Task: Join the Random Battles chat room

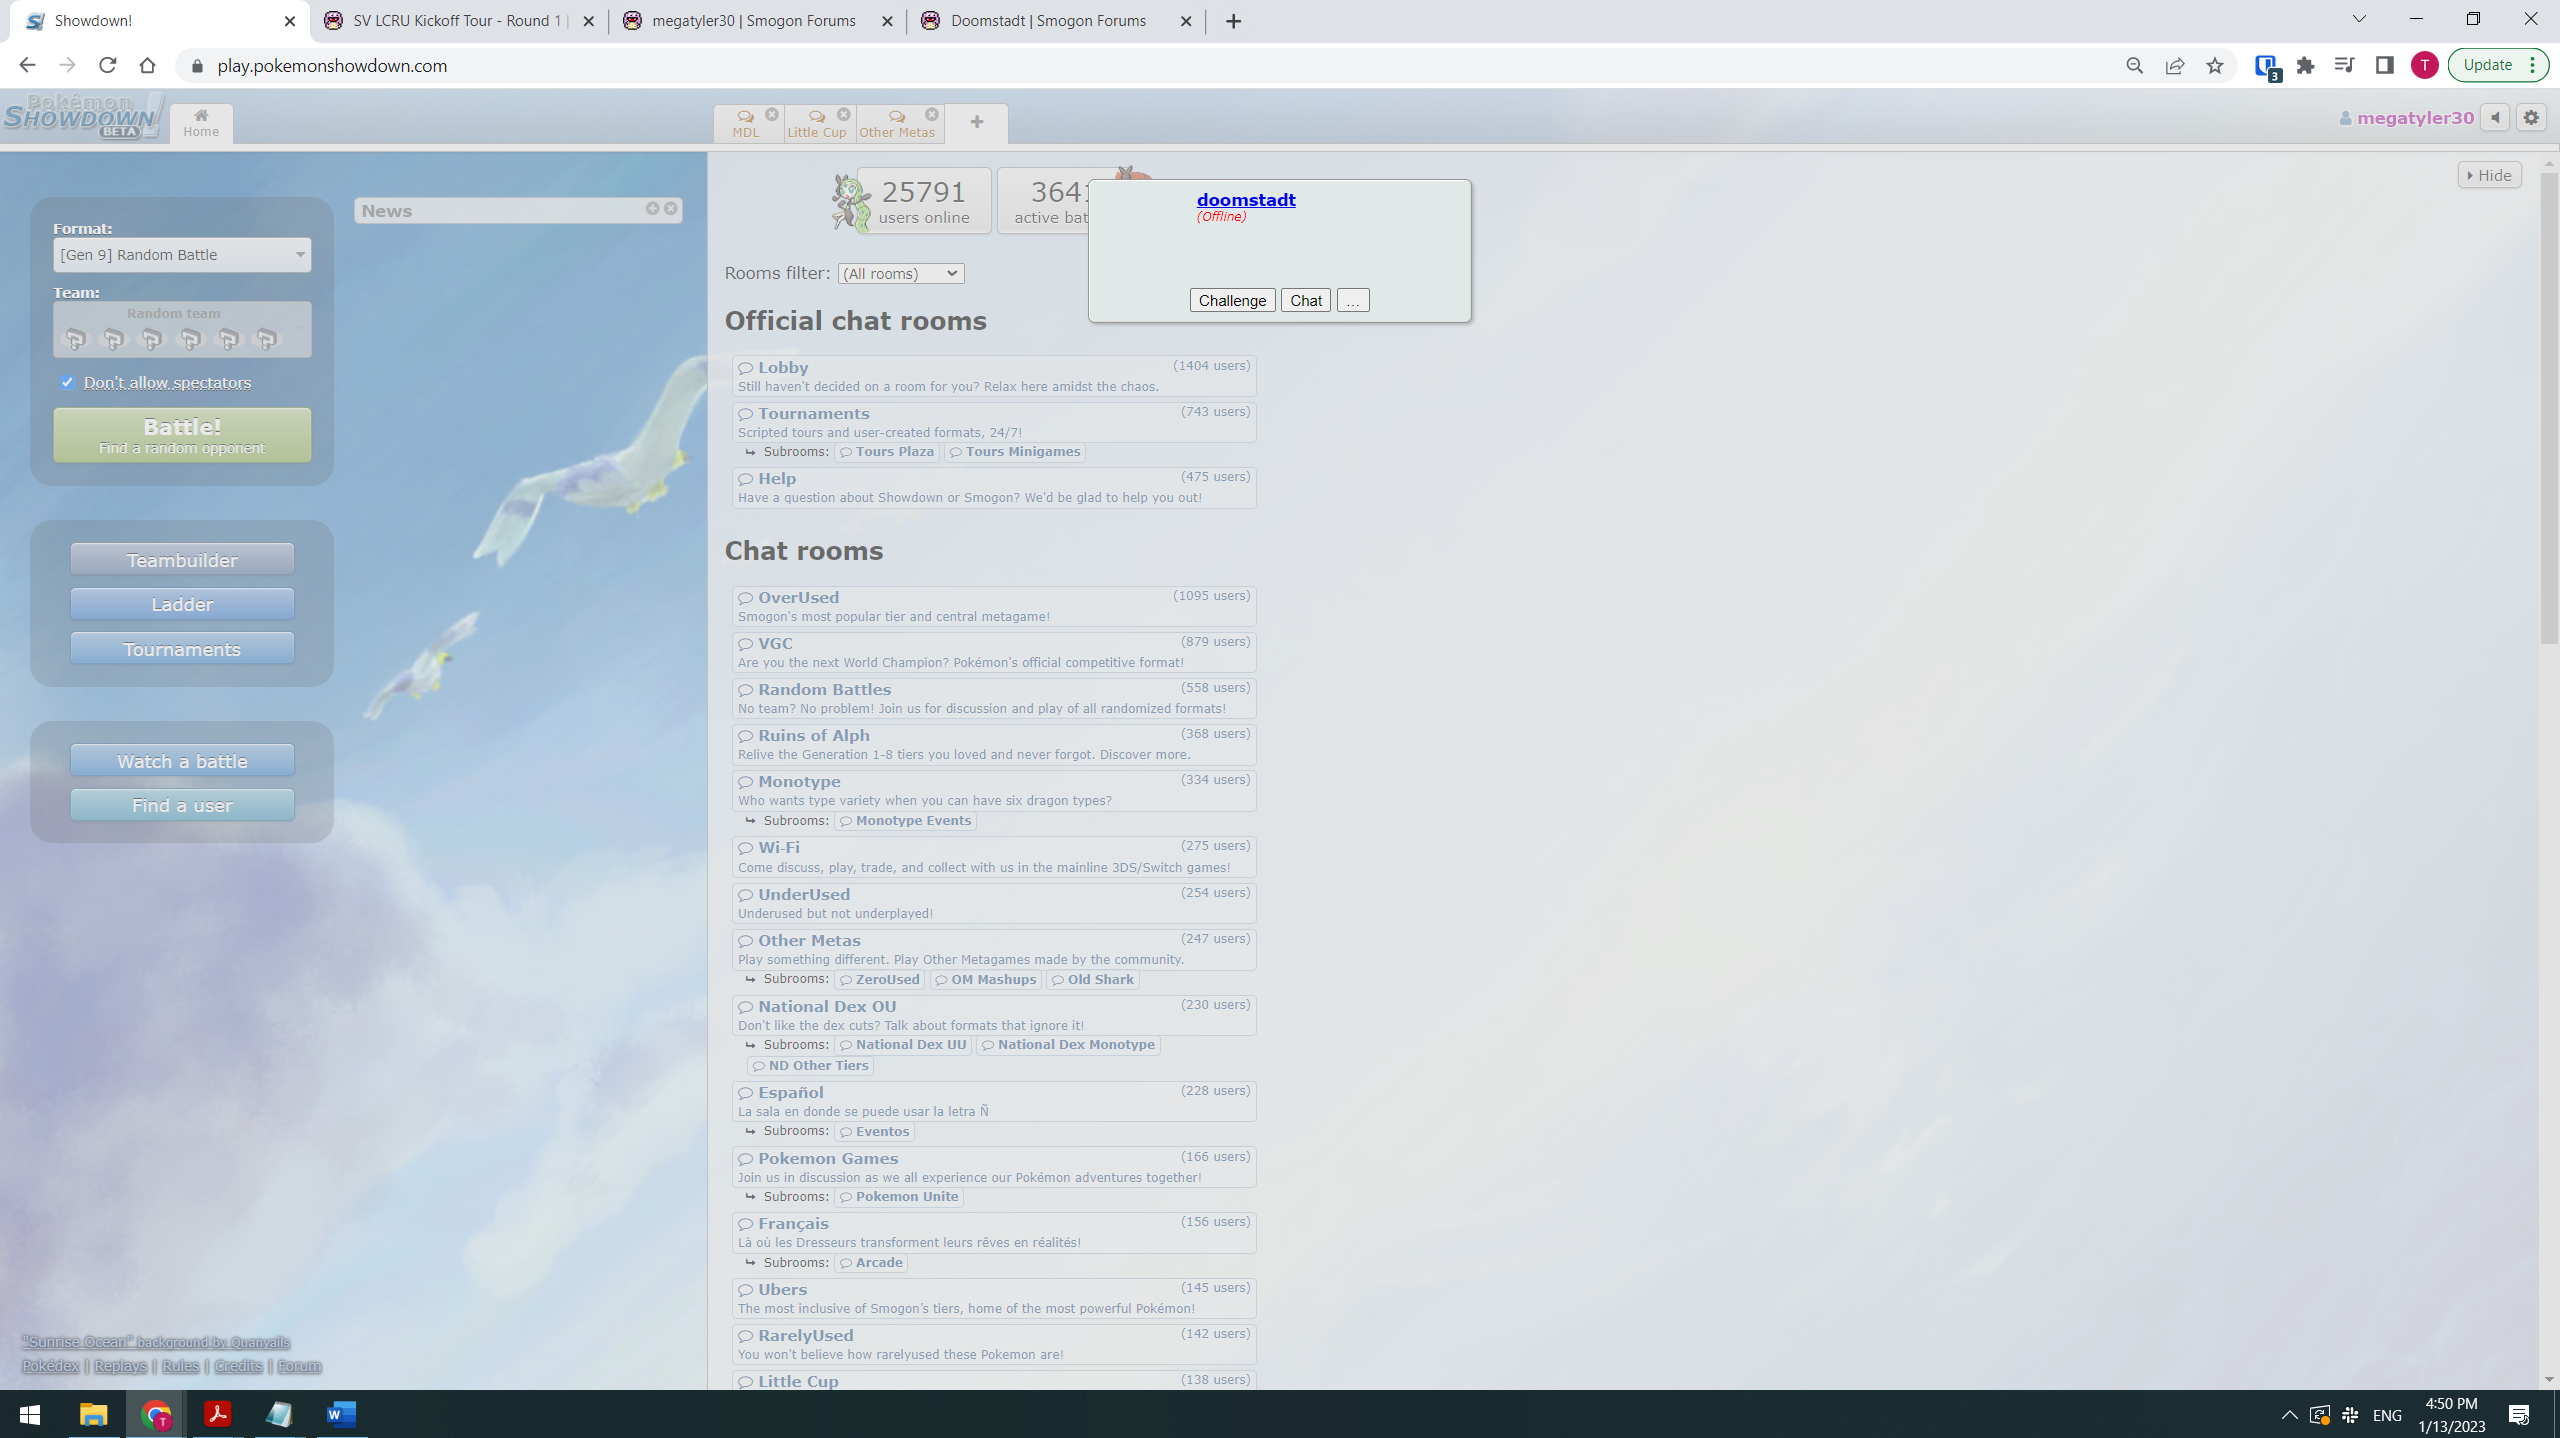Action: pos(994,698)
